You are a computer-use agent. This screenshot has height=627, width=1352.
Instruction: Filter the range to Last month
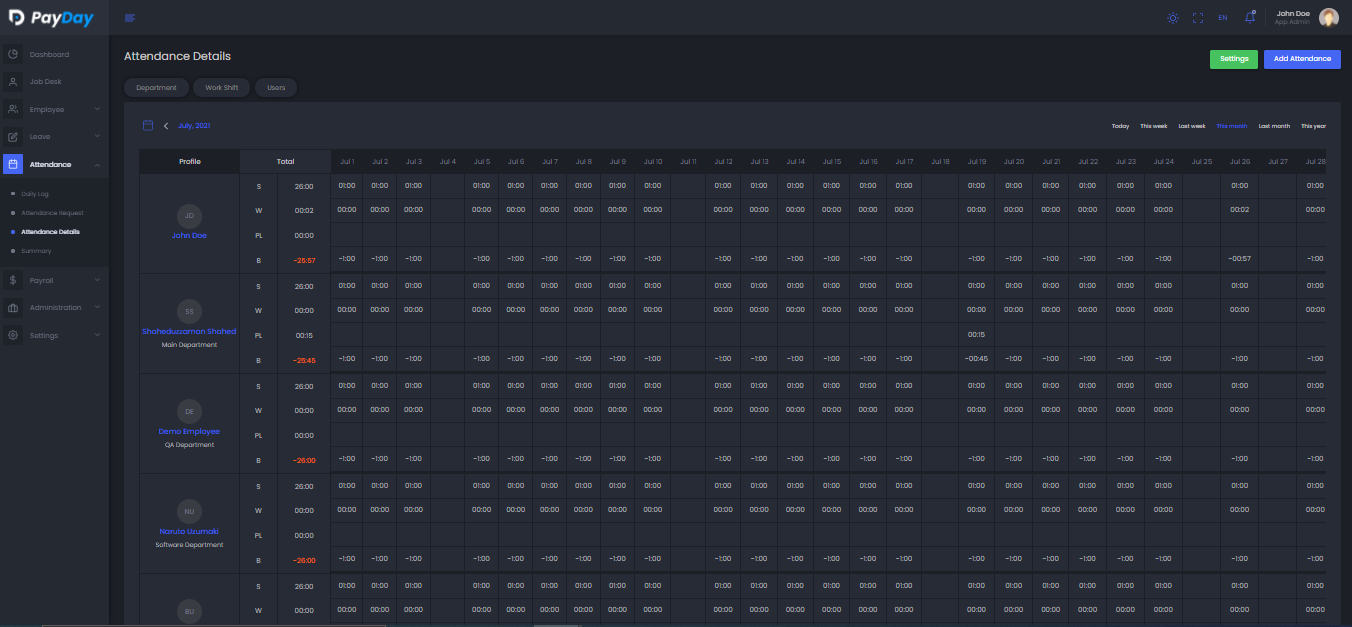pos(1274,126)
